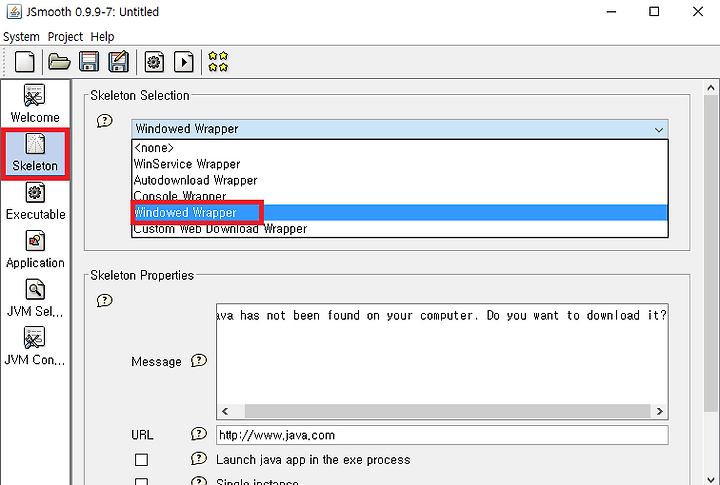Choose highlighted Windowed Wrapper list entry
720x485 pixels.
(399, 213)
